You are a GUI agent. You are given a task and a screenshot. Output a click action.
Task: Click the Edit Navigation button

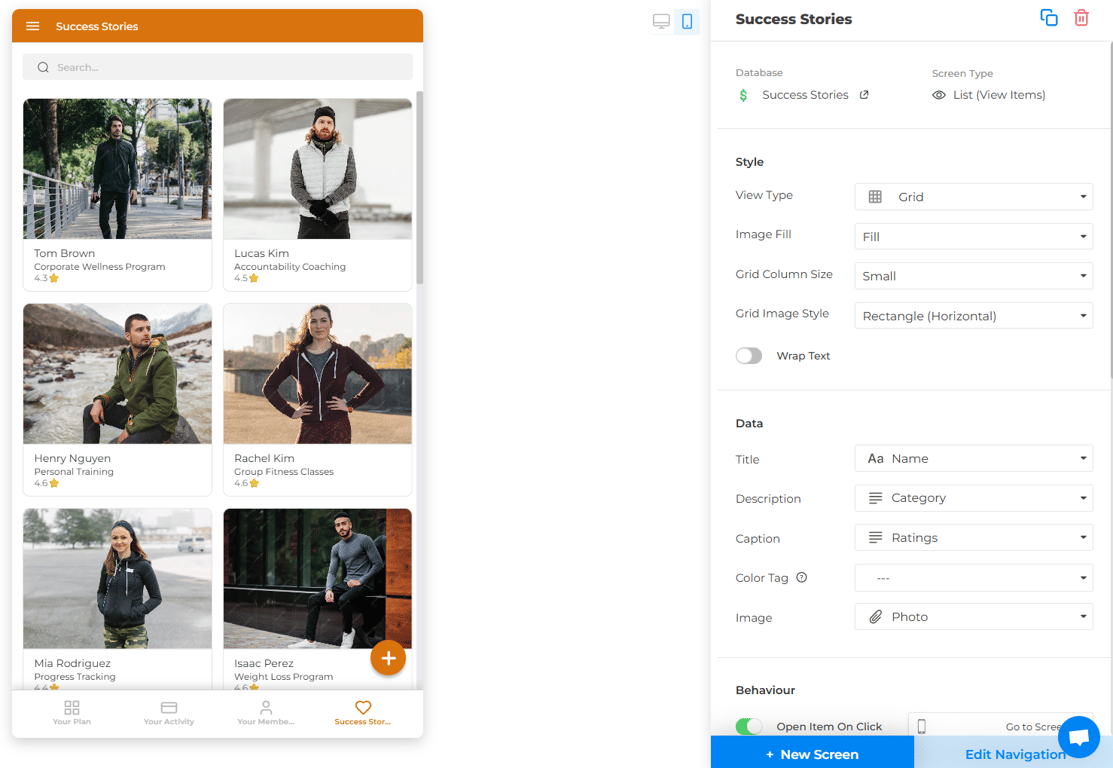[x=1015, y=754]
